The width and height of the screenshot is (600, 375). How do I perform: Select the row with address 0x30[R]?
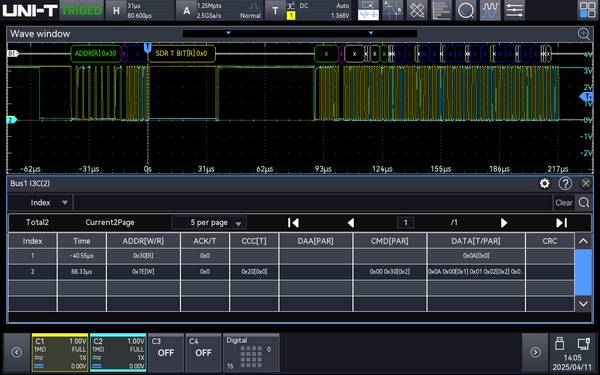[291, 256]
